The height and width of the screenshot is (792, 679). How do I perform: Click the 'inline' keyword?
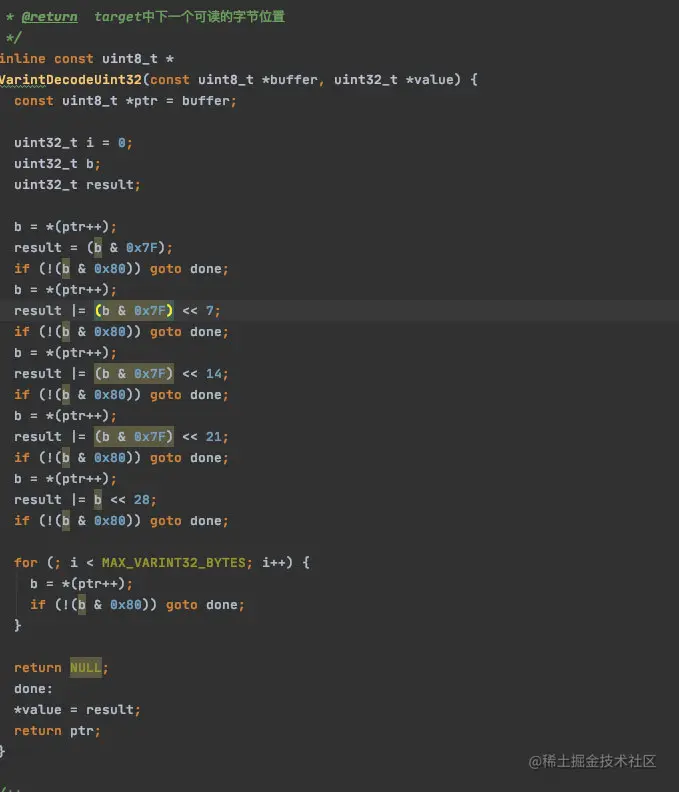(23, 59)
